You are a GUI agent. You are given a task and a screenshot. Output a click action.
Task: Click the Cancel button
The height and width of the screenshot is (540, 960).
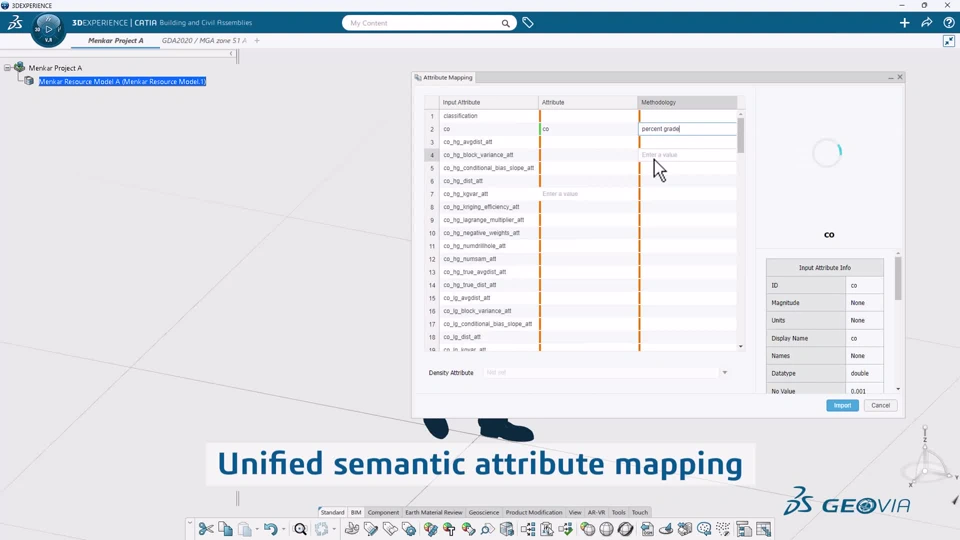tap(880, 405)
